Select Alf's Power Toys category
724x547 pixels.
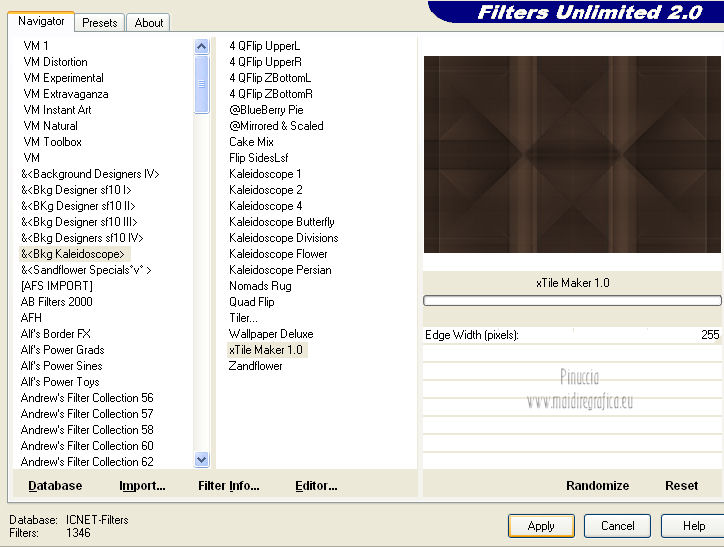[60, 382]
